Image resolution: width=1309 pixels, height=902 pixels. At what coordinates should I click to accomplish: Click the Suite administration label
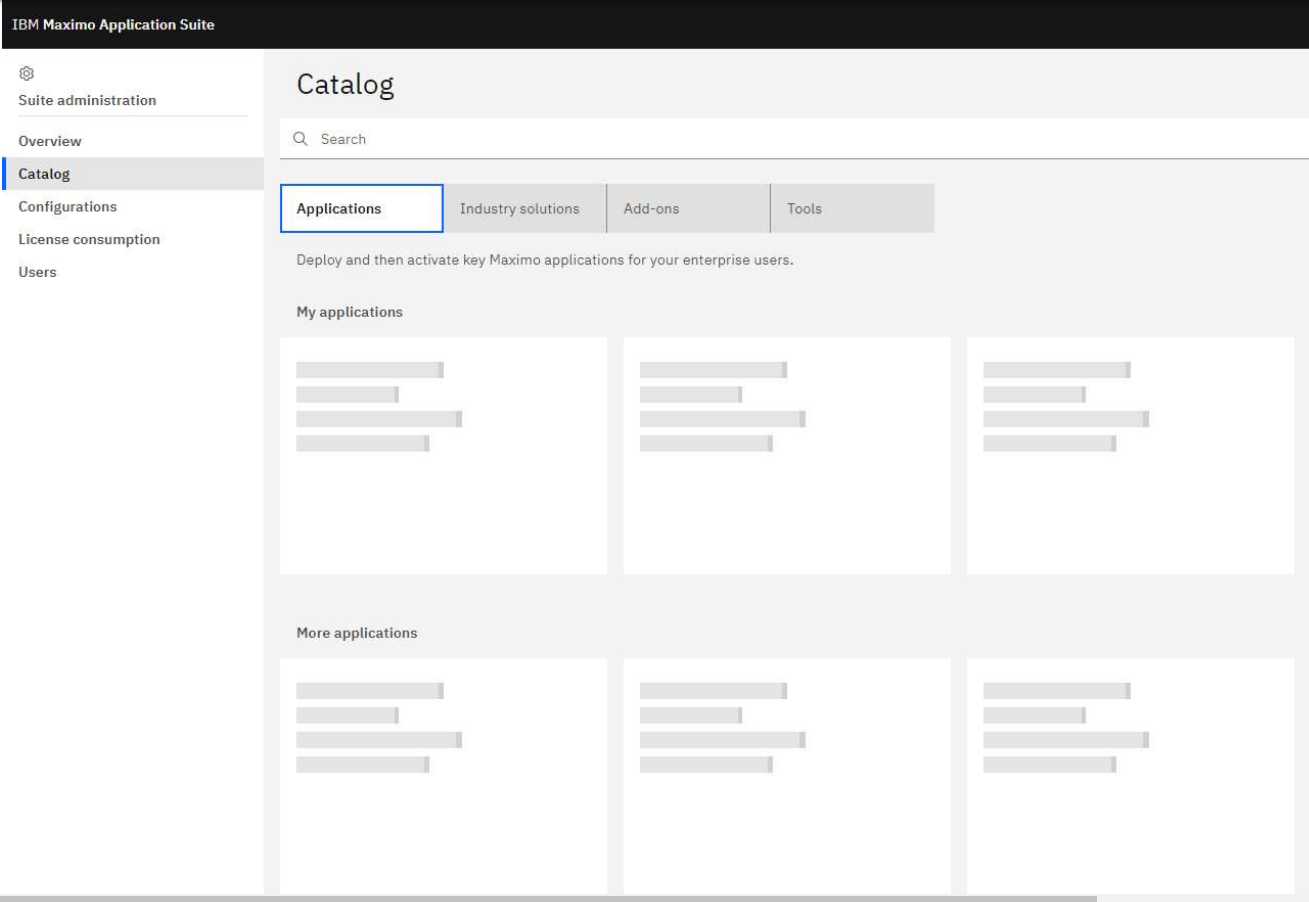[87, 100]
